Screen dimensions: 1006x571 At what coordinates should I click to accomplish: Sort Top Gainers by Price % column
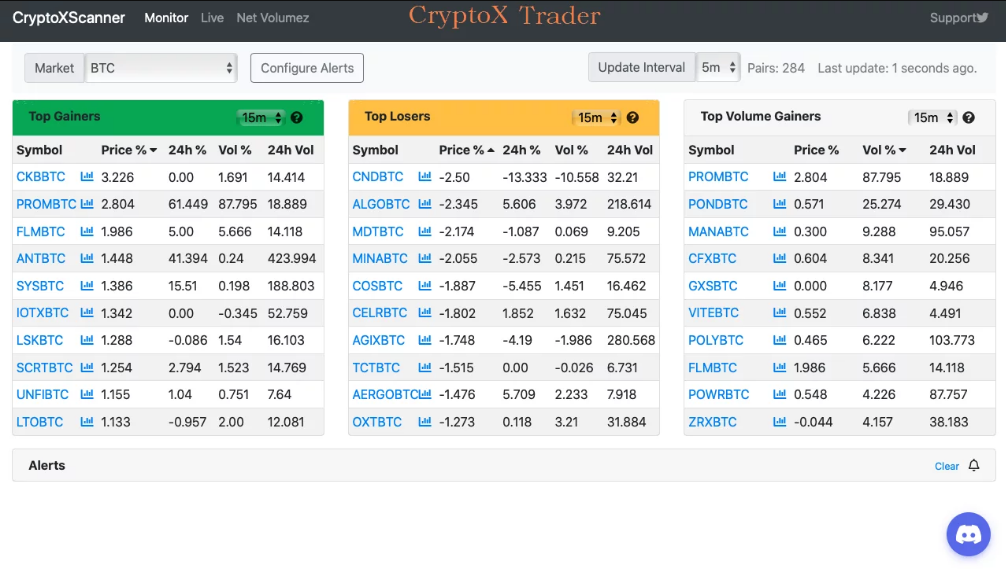[128, 150]
